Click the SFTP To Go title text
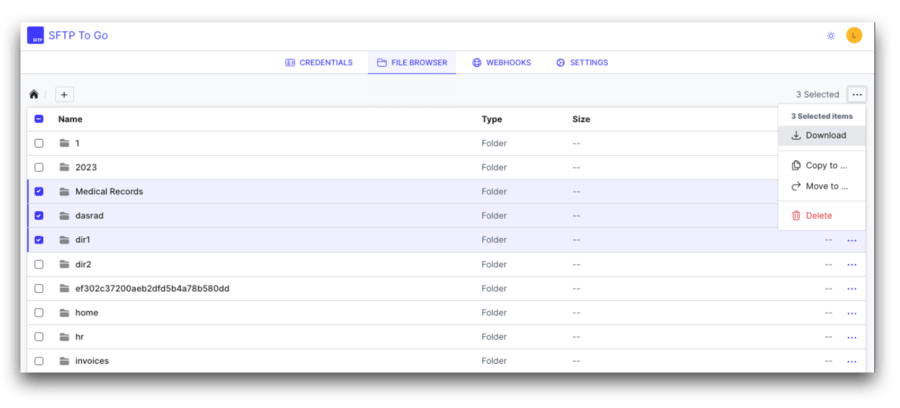The image size is (900, 408). point(78,36)
